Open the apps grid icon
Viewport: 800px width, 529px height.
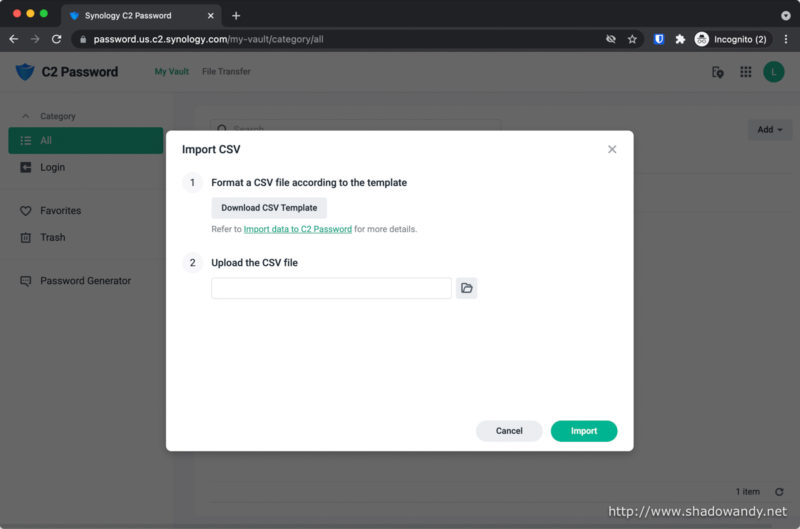click(x=745, y=72)
